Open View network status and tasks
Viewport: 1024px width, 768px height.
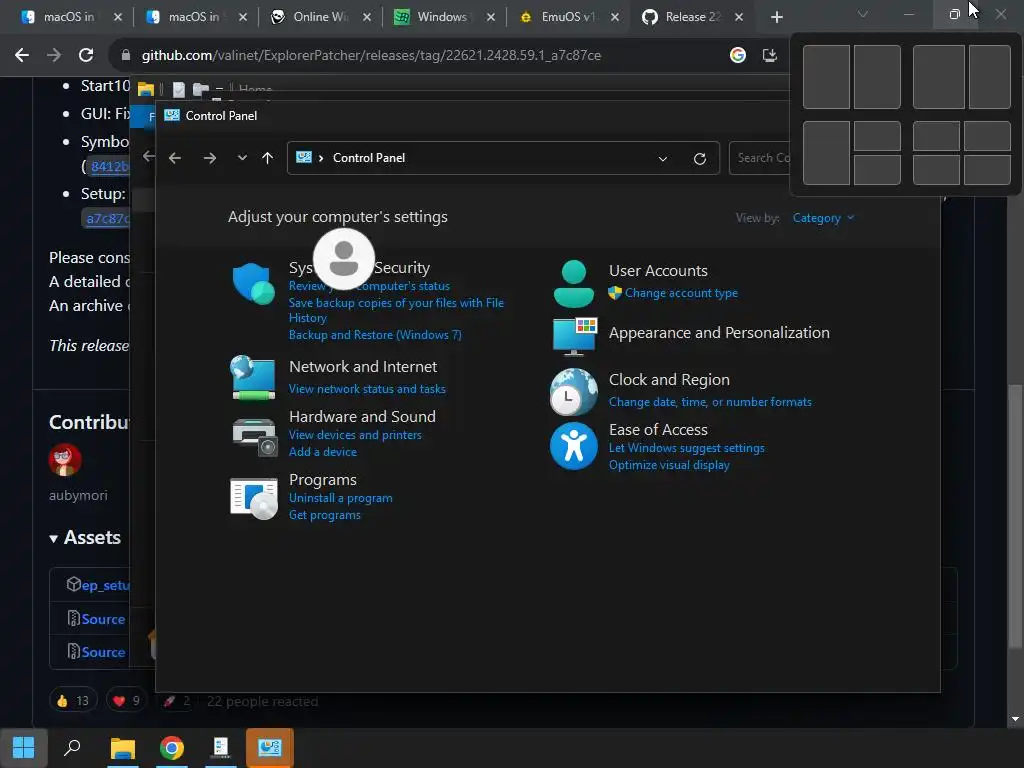click(367, 389)
